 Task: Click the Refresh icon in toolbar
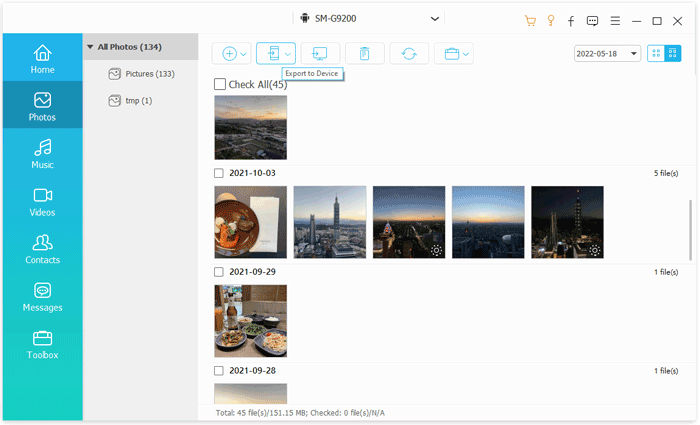coord(409,54)
